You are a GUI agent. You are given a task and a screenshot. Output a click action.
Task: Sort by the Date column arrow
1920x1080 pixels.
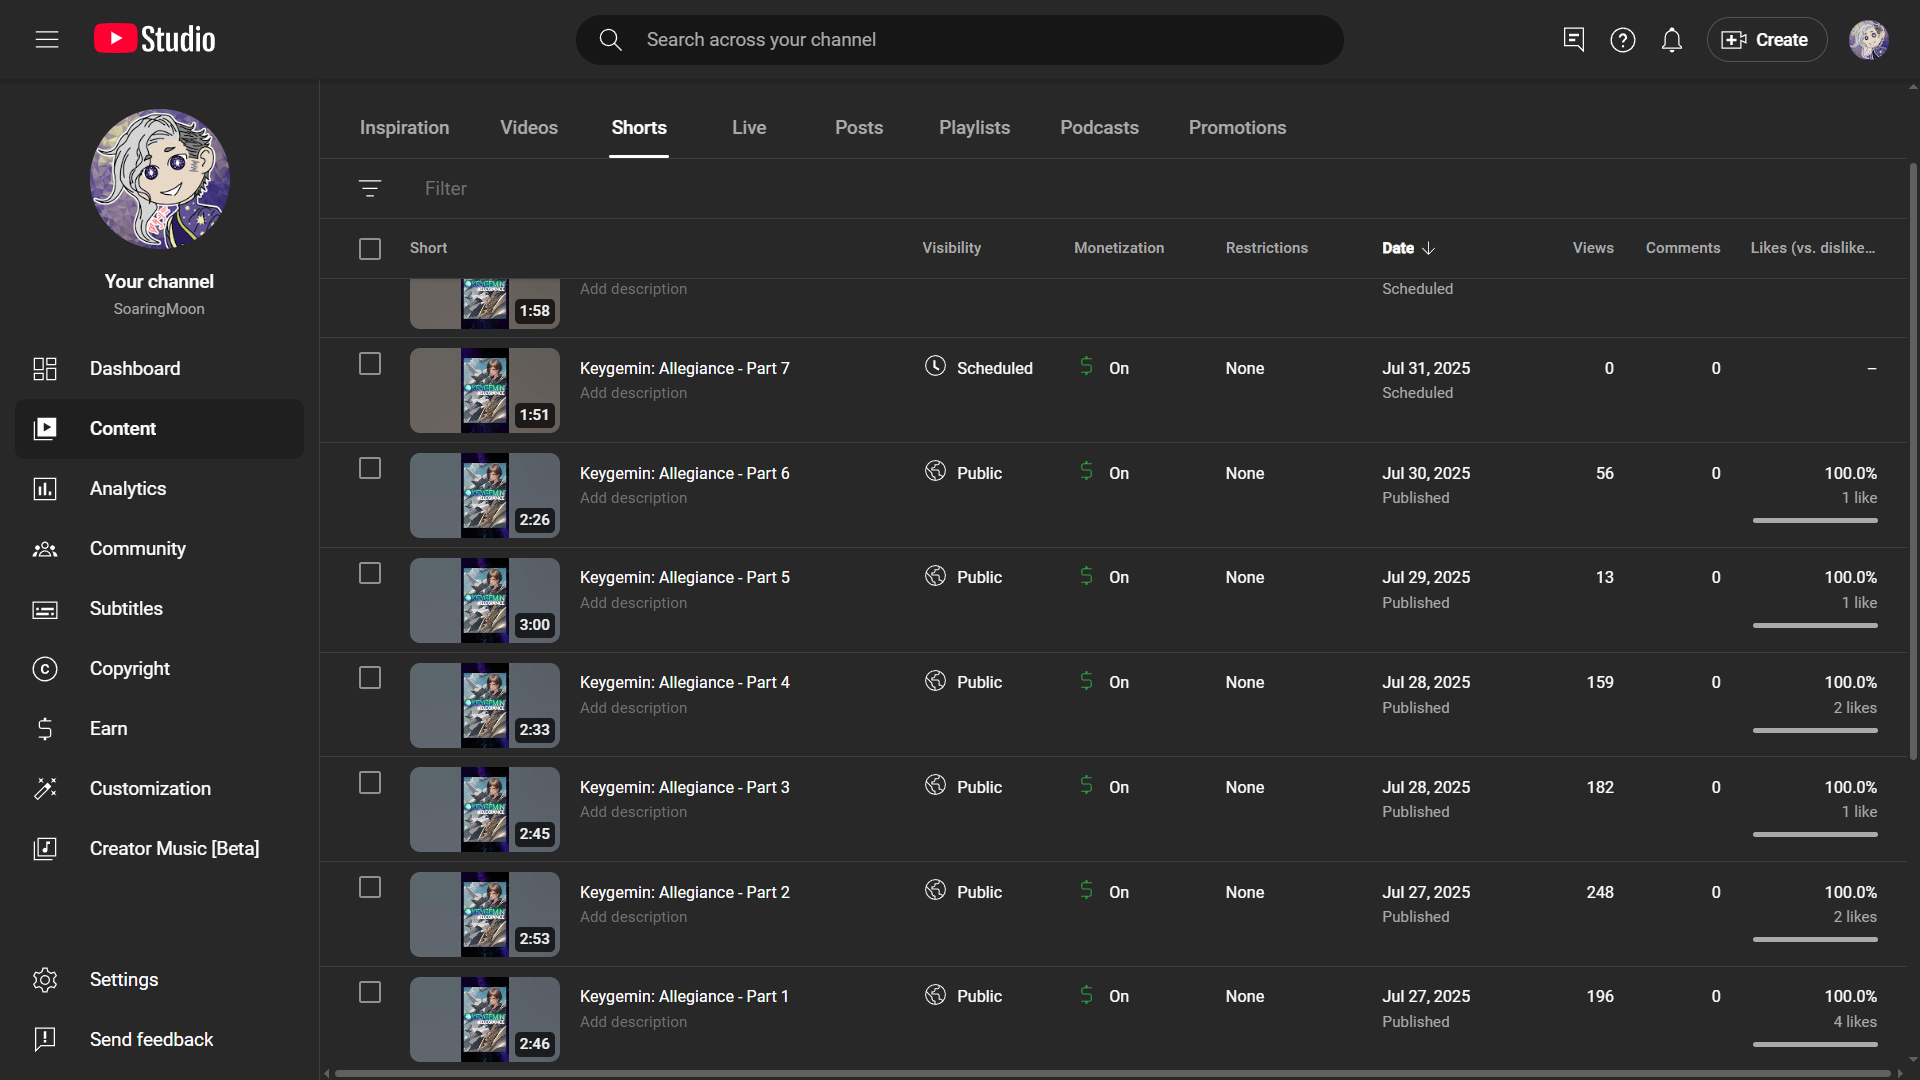1428,248
